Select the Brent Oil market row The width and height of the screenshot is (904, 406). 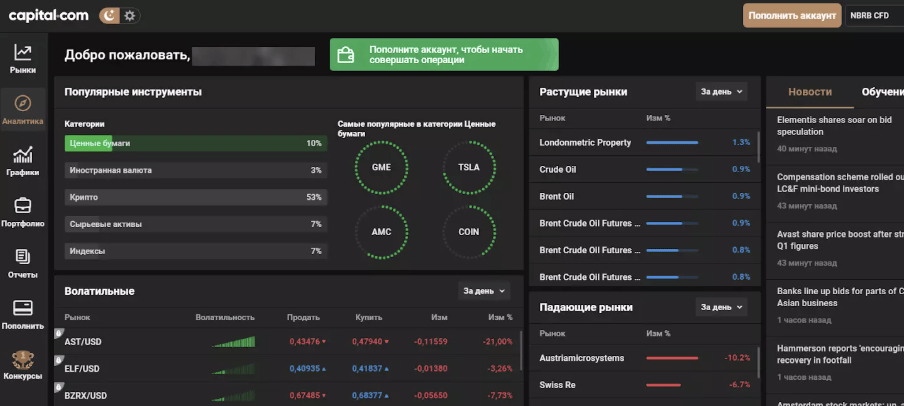(x=645, y=196)
